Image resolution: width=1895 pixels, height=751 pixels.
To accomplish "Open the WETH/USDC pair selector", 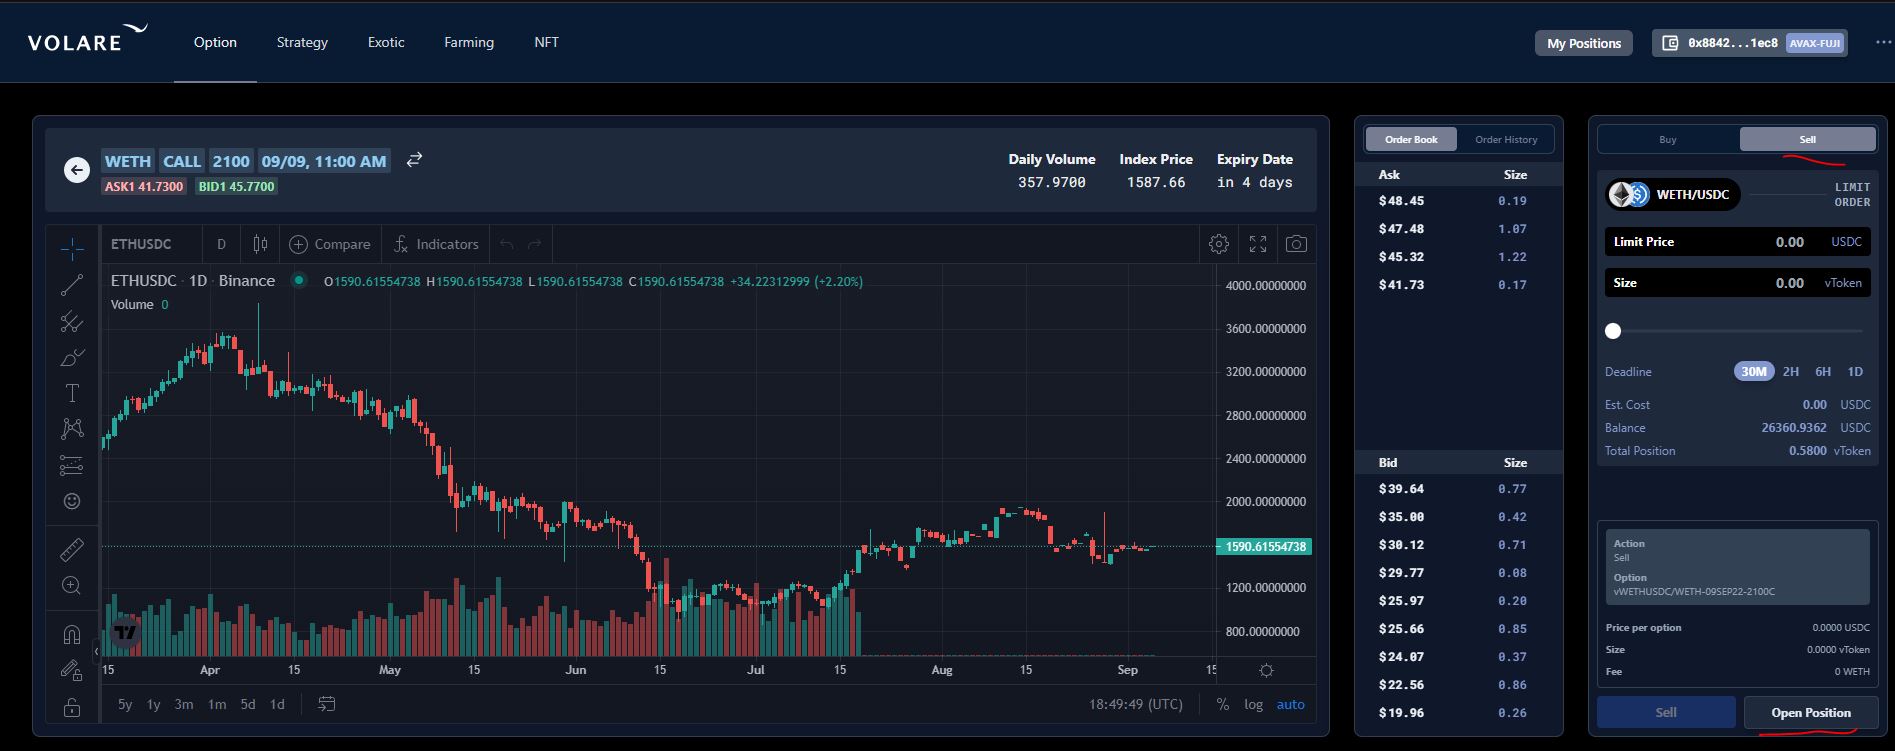I will (1673, 194).
